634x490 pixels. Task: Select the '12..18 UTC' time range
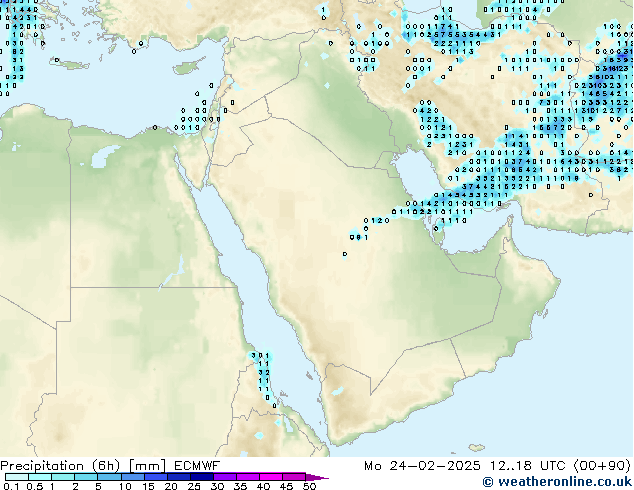point(527,466)
